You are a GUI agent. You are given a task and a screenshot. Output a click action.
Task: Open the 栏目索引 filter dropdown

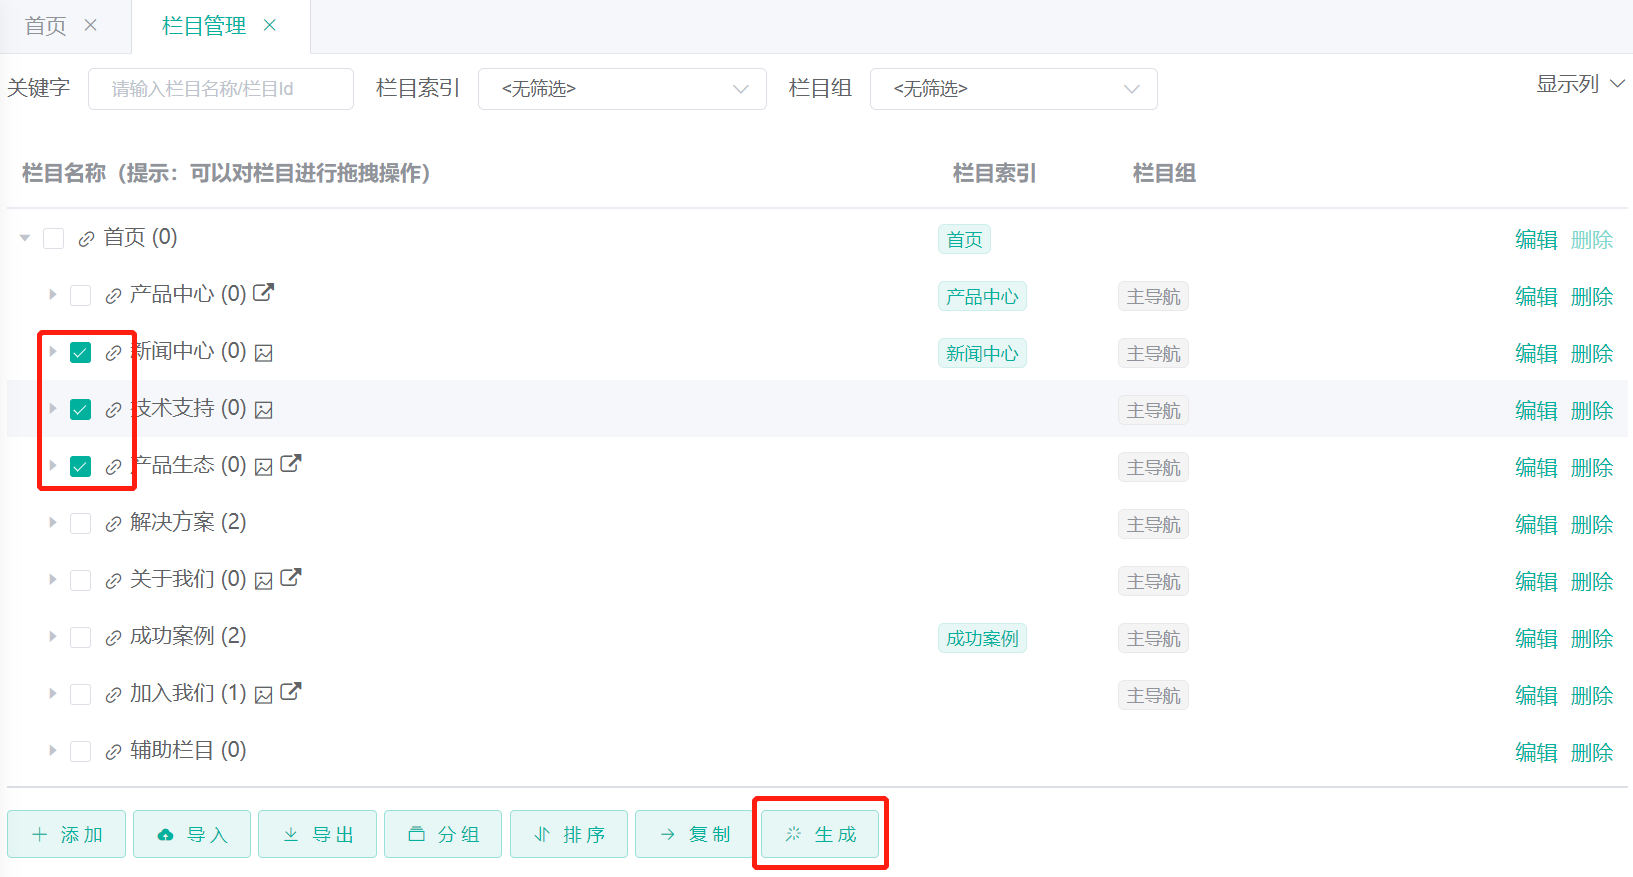622,89
